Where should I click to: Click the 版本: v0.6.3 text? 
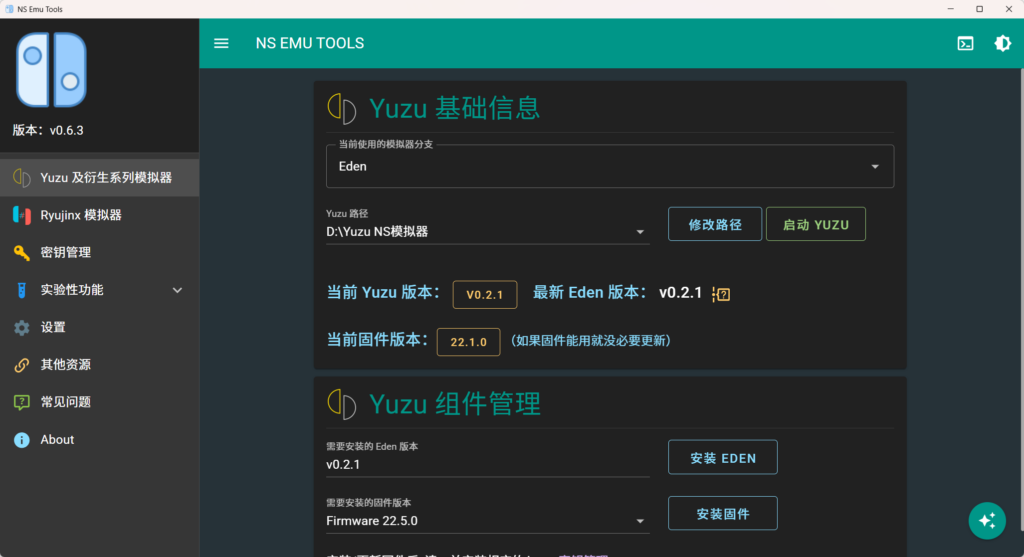click(48, 131)
